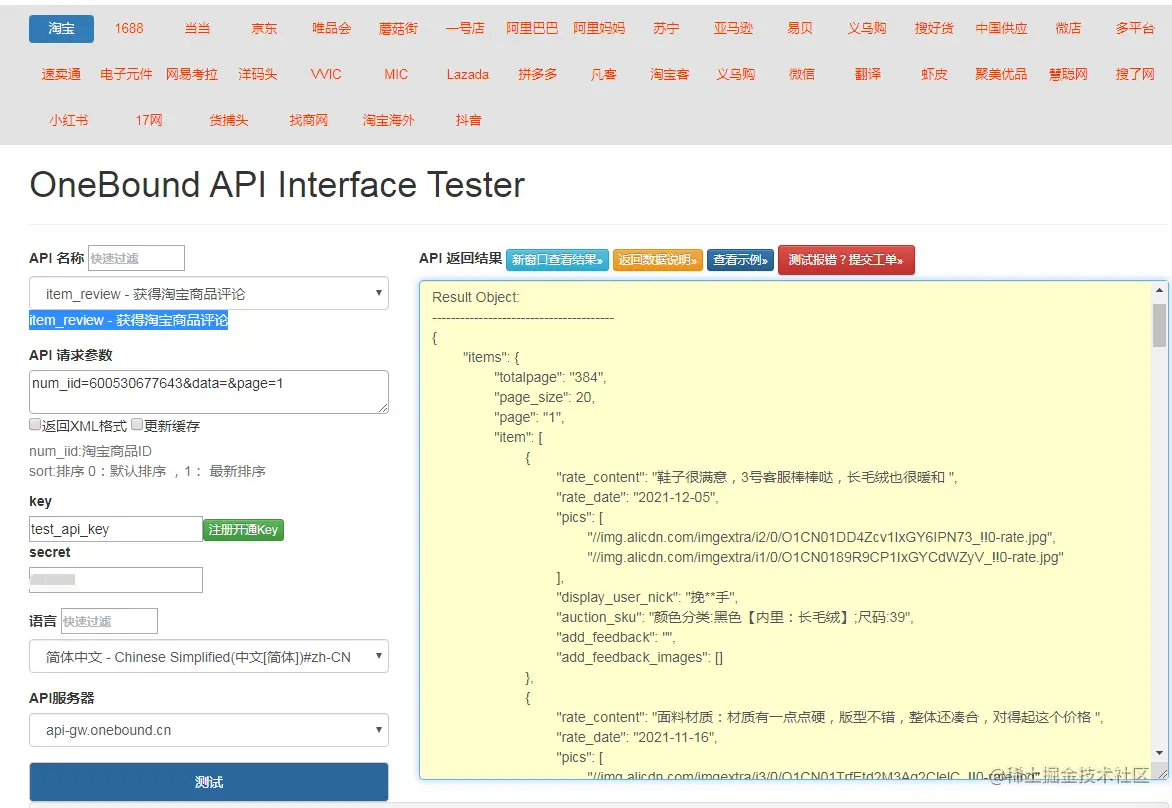Click the "add_feedback_images": [] line
The width and height of the screenshot is (1172, 808).
click(x=639, y=657)
